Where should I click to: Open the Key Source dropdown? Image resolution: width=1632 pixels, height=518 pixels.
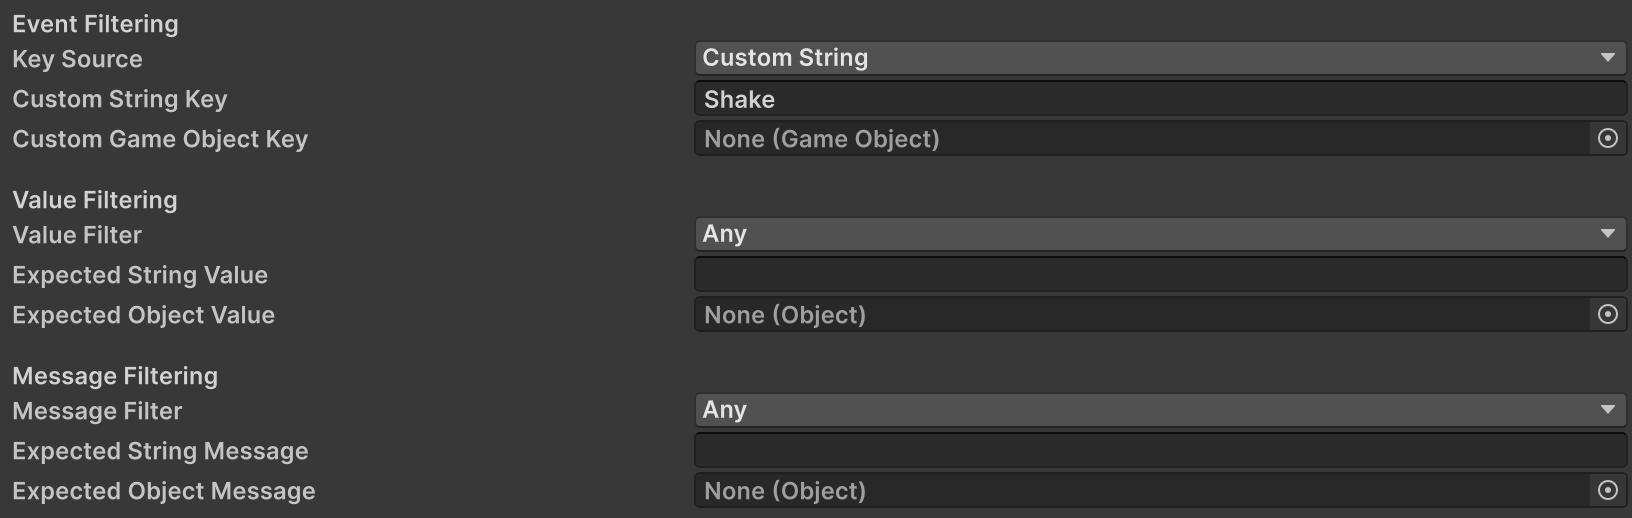pyautogui.click(x=1160, y=58)
